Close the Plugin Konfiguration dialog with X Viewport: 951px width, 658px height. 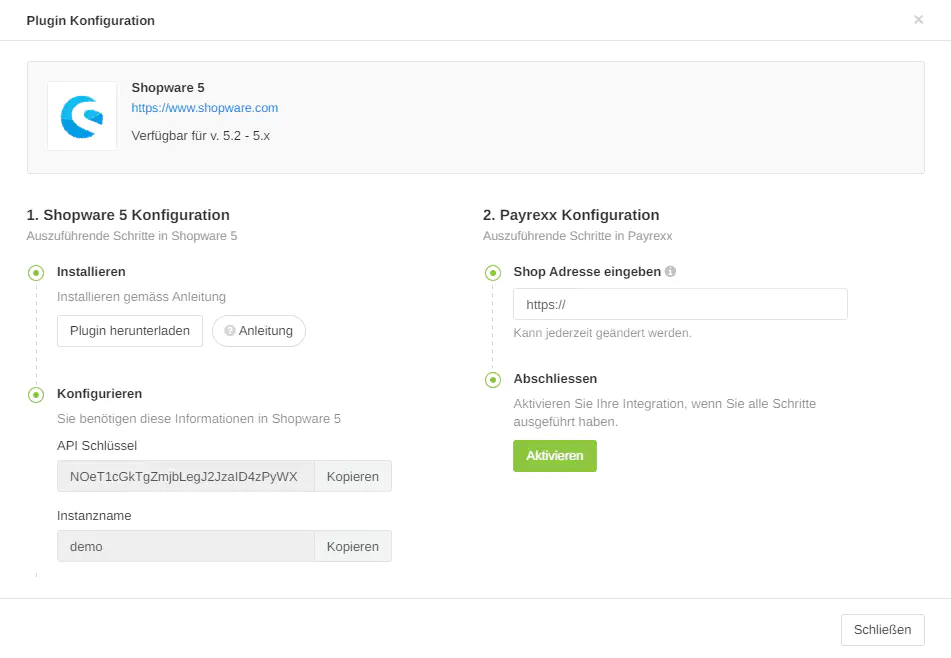coord(918,20)
